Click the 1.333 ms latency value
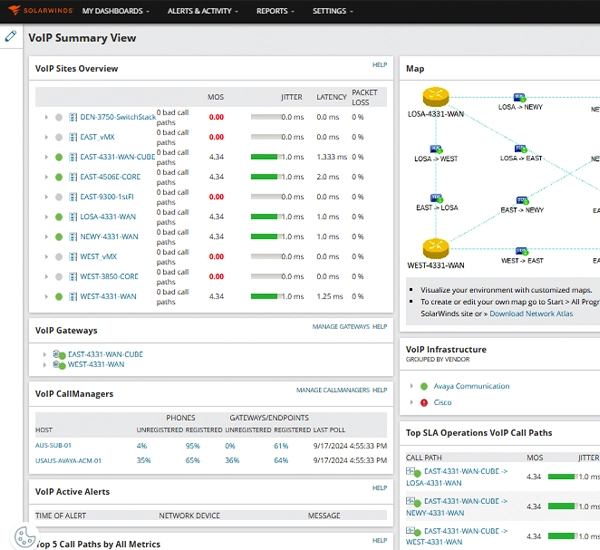This screenshot has height=550, width=600. [331, 157]
